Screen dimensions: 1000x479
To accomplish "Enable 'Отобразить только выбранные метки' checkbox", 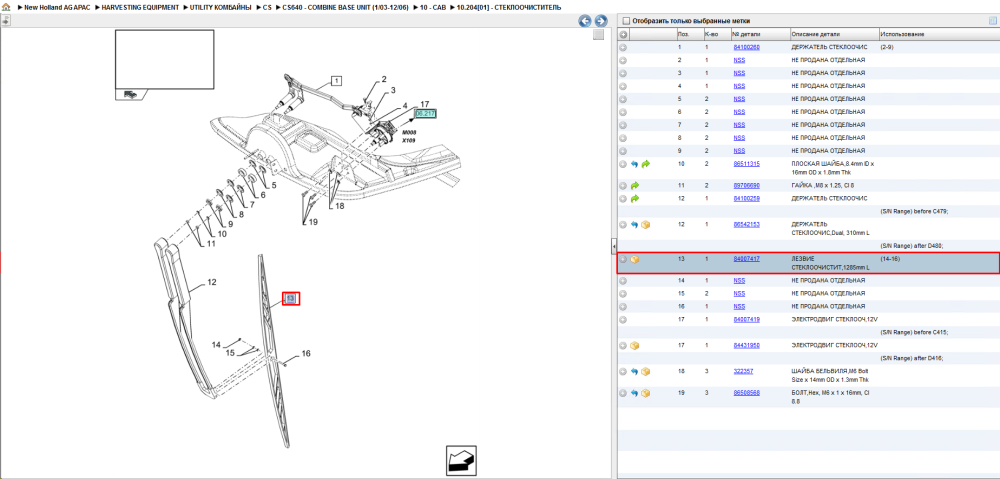I will [x=626, y=21].
